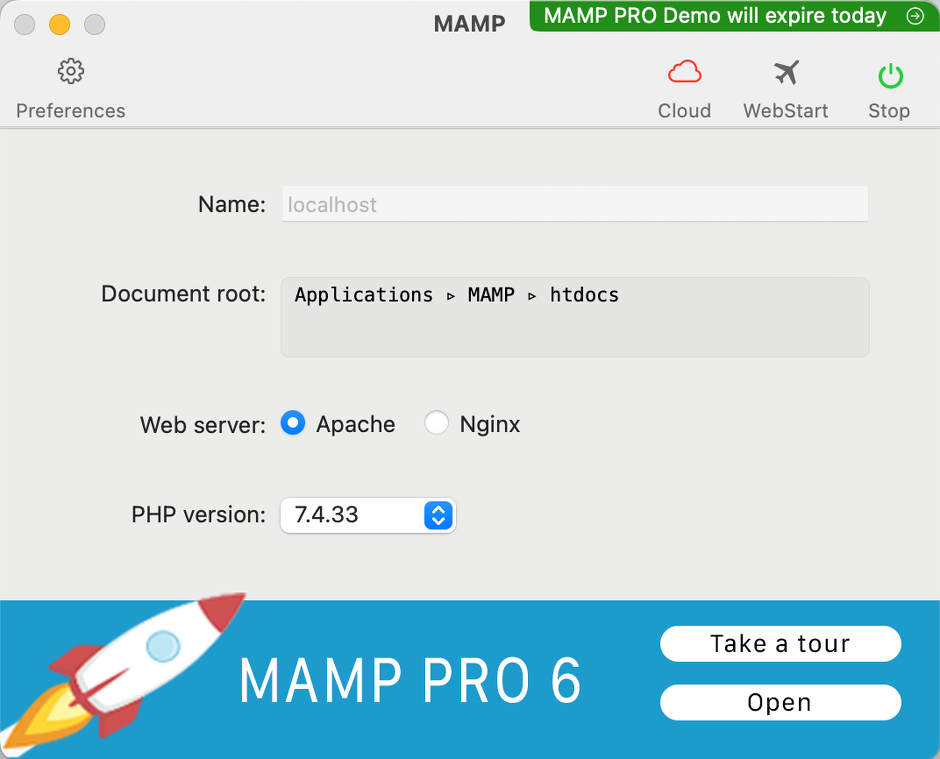
Task: Click the MAMP PRO Demo will expire text
Action: [714, 16]
